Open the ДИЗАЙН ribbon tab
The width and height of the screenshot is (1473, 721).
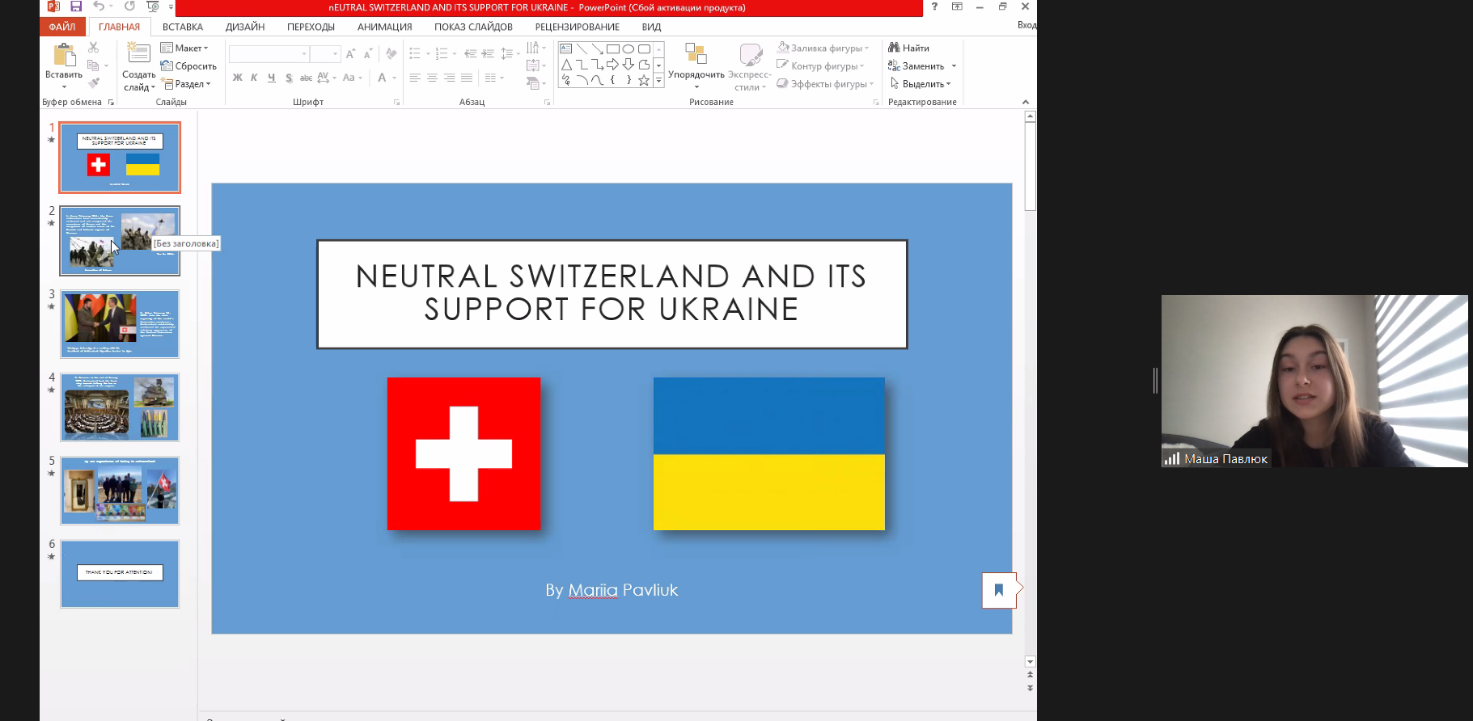click(245, 27)
